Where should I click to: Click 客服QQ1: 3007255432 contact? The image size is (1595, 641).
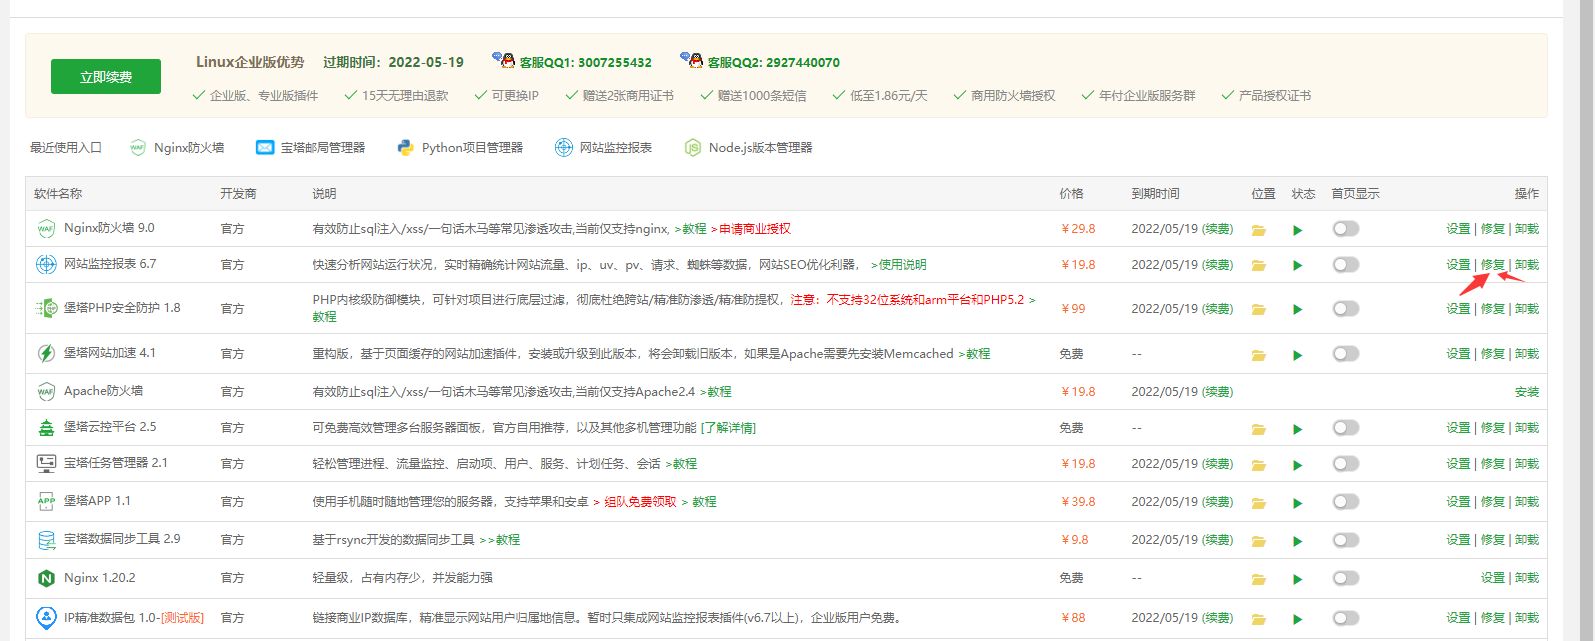572,61
